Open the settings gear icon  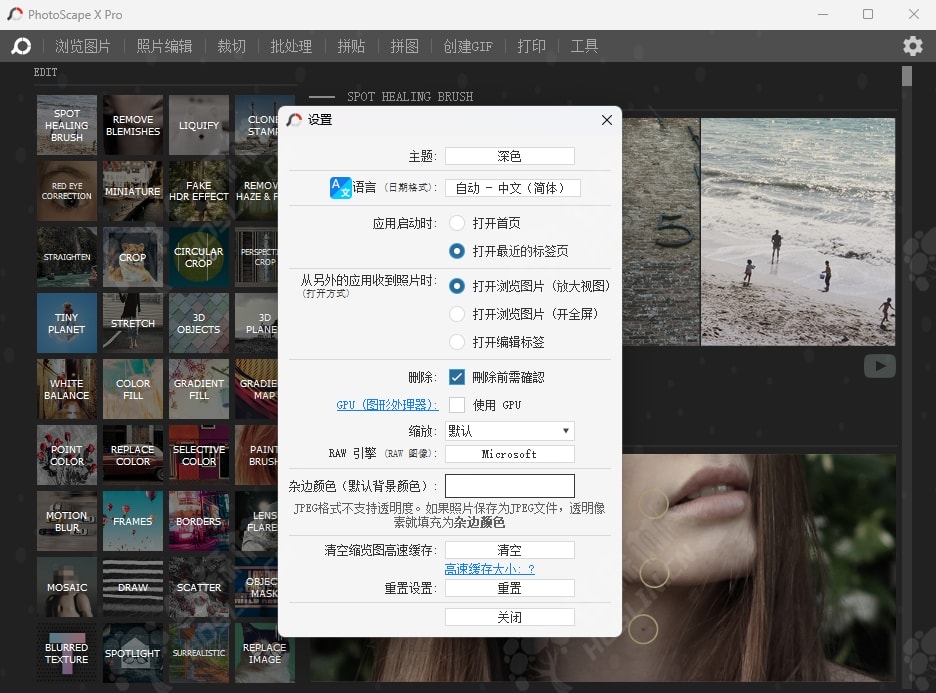click(912, 46)
